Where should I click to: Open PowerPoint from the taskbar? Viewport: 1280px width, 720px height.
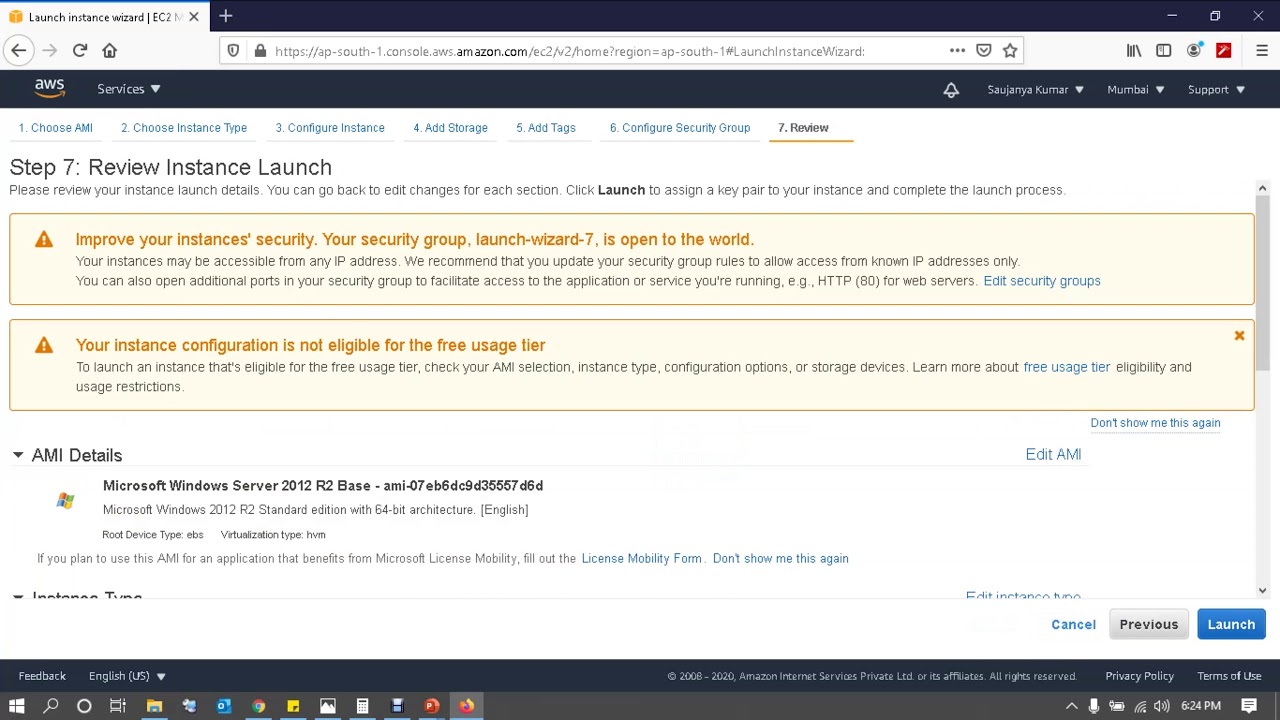point(432,706)
